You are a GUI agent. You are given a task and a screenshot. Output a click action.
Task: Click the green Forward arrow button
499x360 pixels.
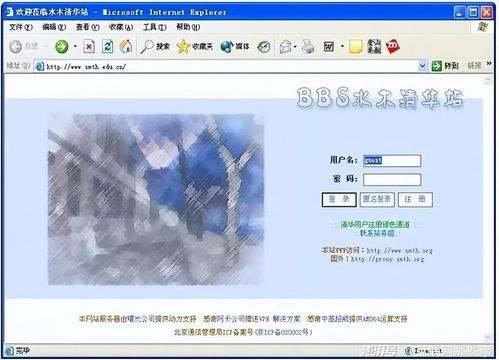[62, 46]
